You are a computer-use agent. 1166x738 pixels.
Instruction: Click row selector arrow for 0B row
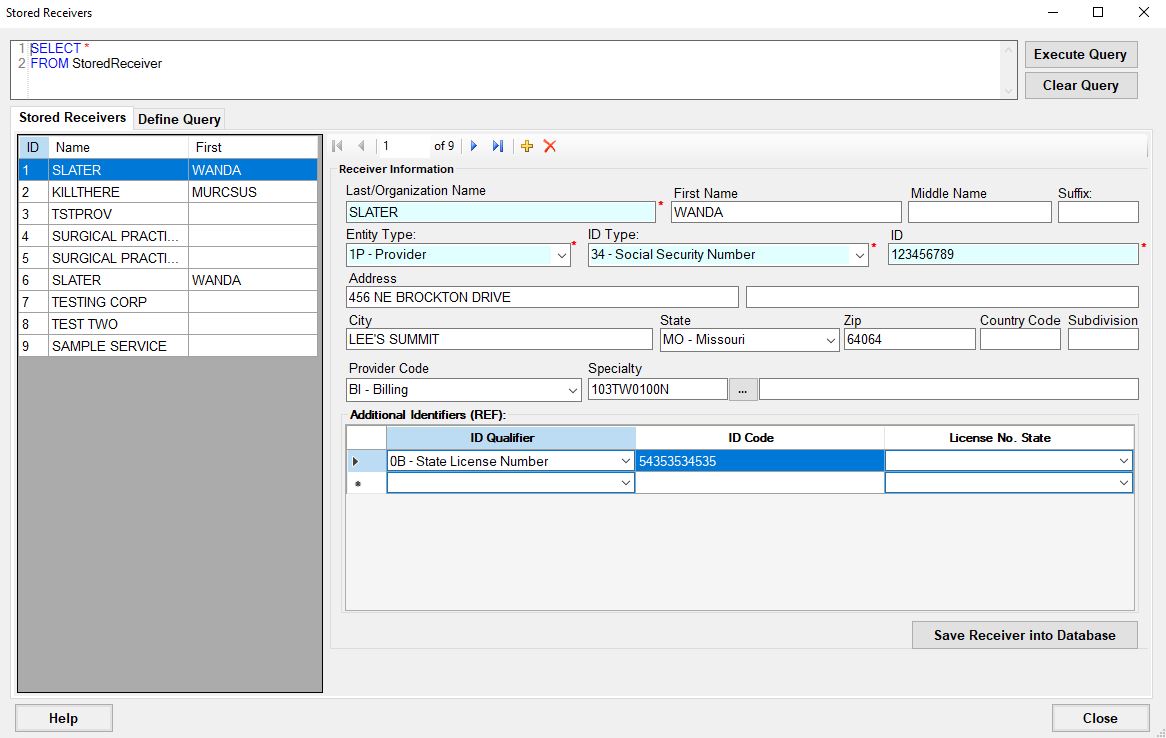coord(366,461)
